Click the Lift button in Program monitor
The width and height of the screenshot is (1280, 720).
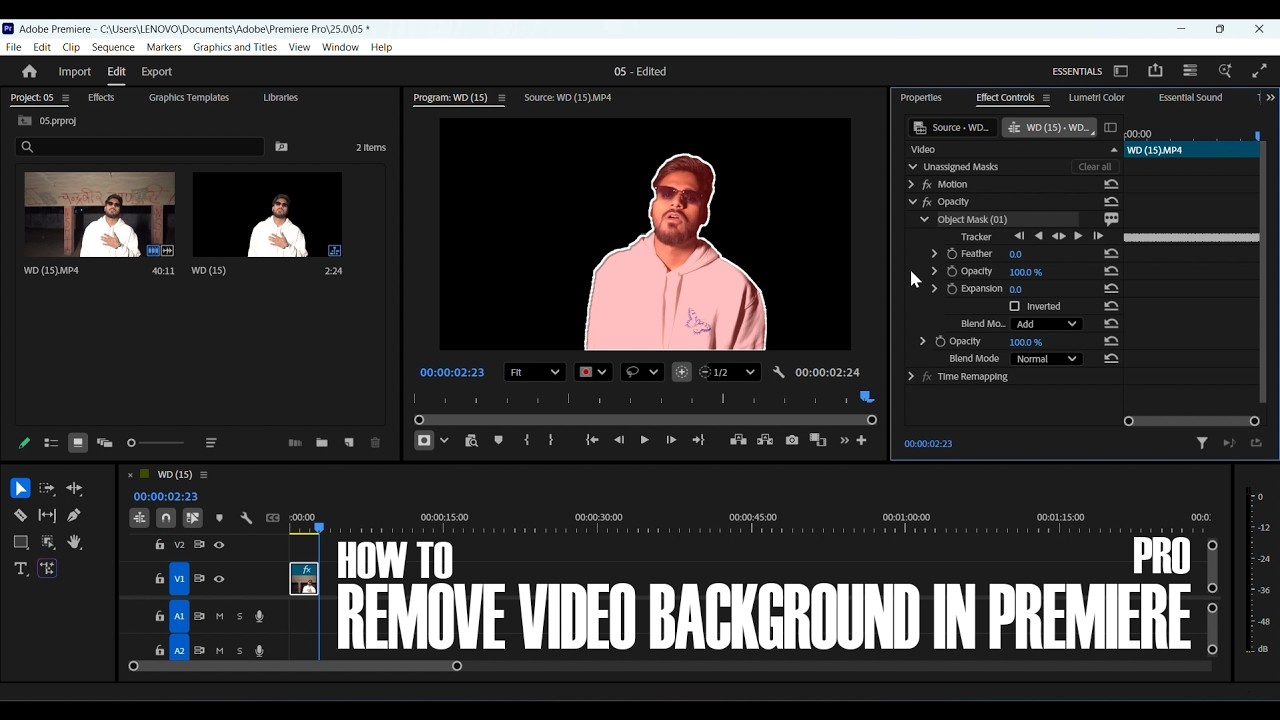[x=738, y=440]
